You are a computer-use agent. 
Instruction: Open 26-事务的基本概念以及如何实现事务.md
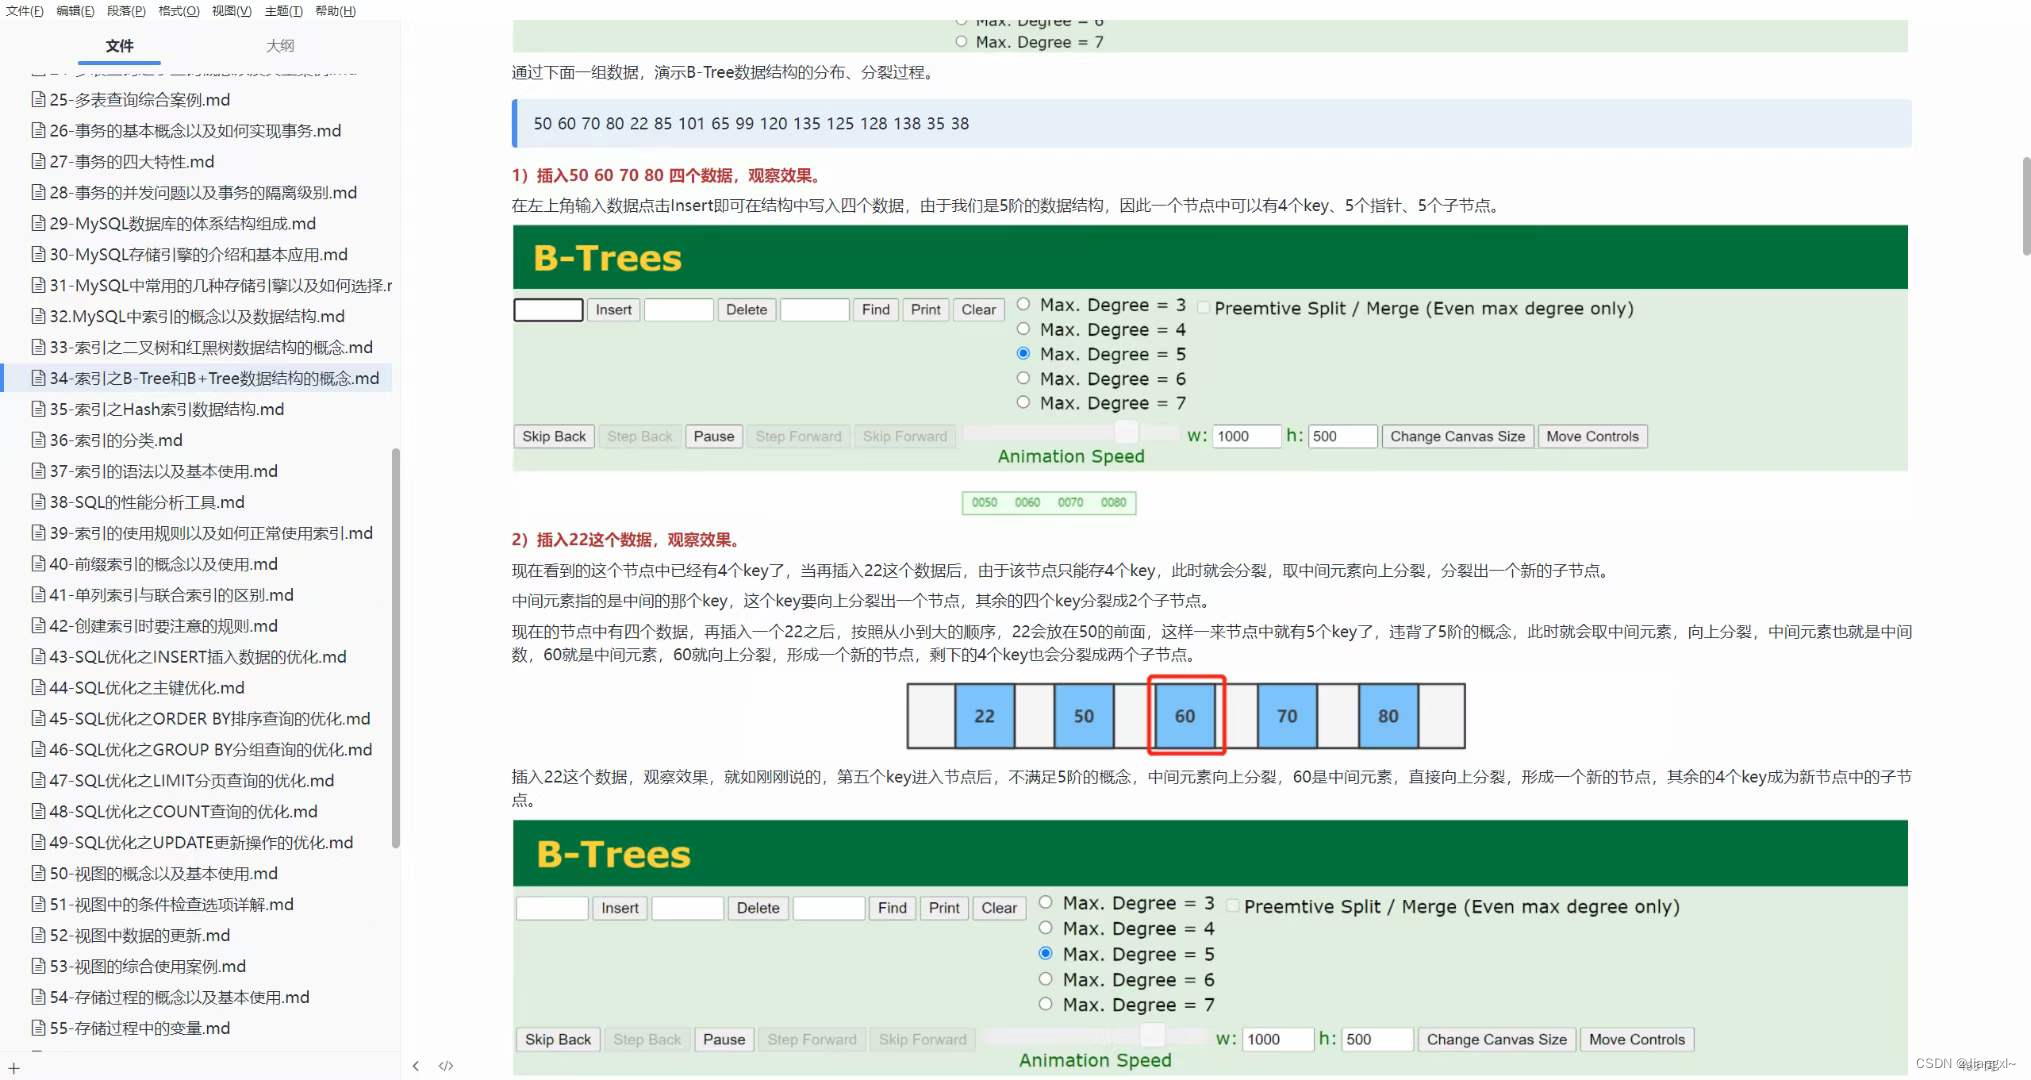195,130
